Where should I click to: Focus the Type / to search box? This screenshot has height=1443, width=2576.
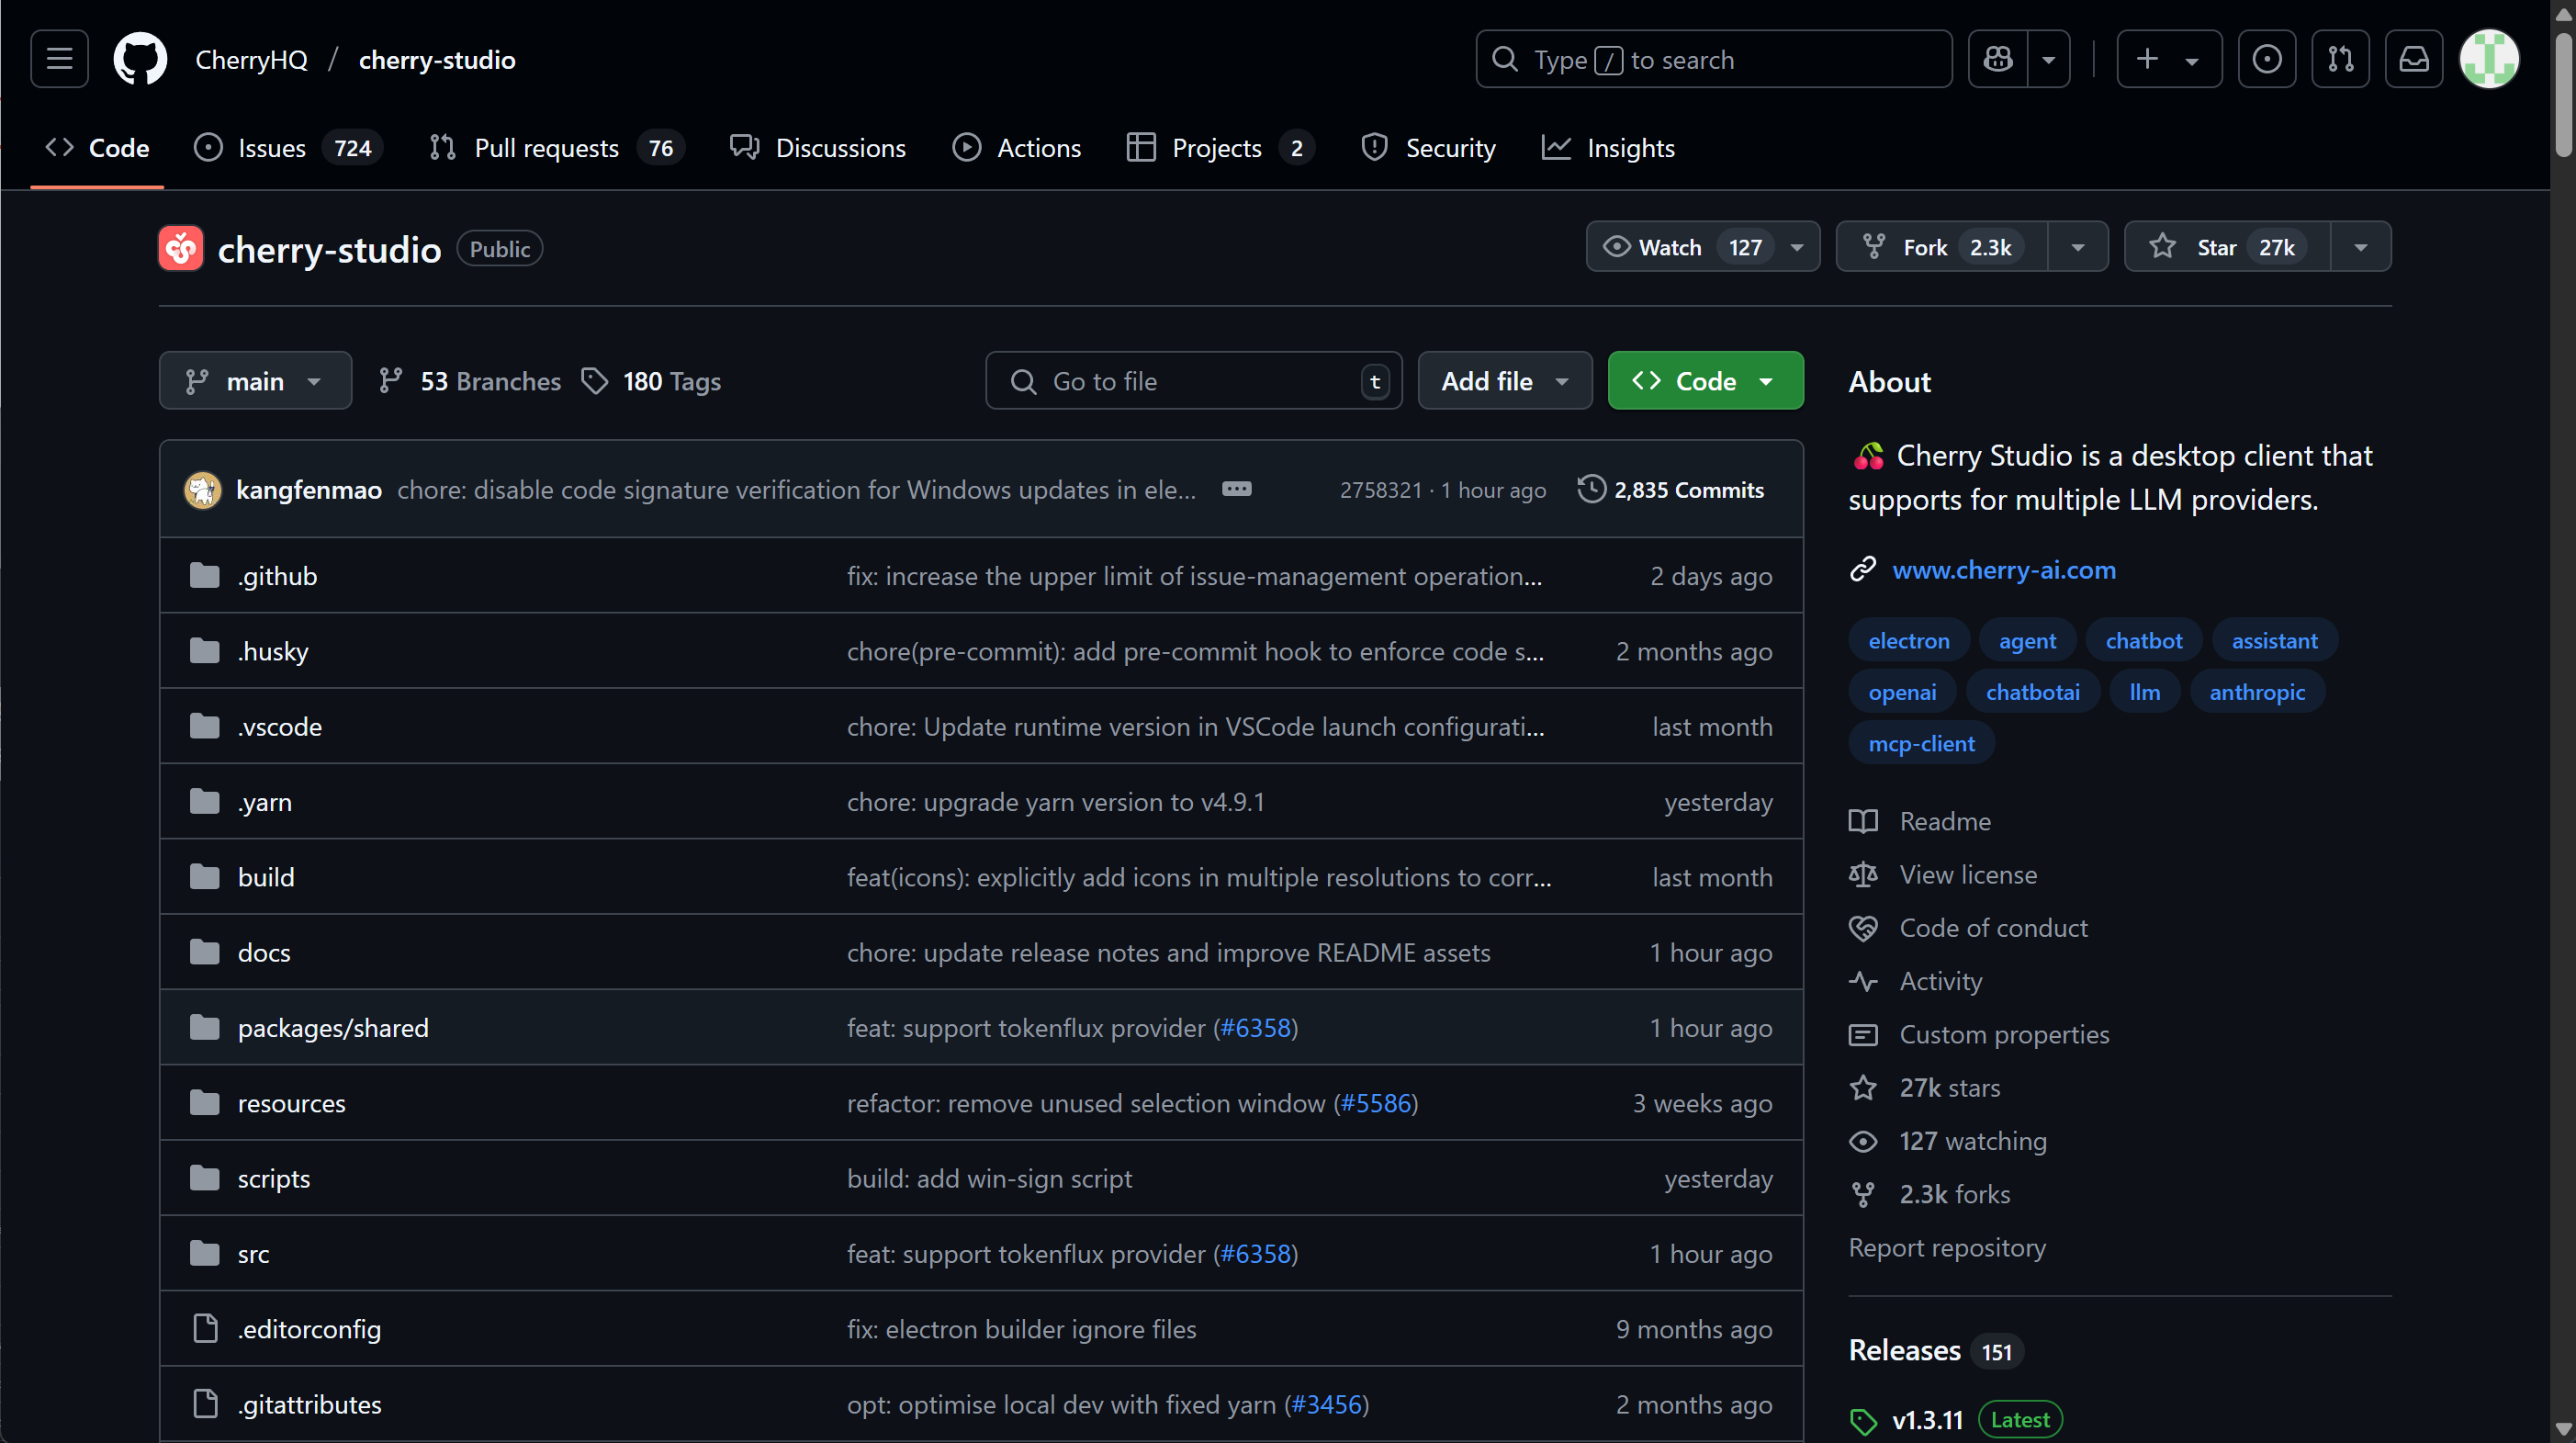point(1713,59)
